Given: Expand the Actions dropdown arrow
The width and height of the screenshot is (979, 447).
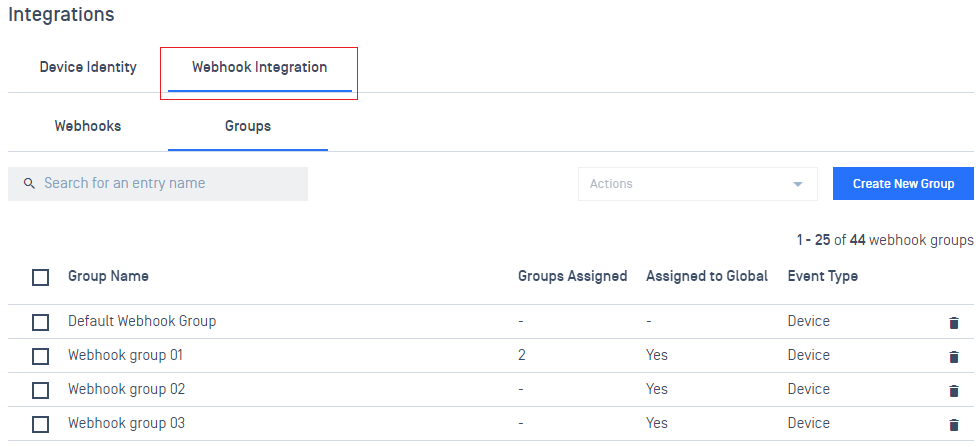Looking at the screenshot, I should 797,184.
